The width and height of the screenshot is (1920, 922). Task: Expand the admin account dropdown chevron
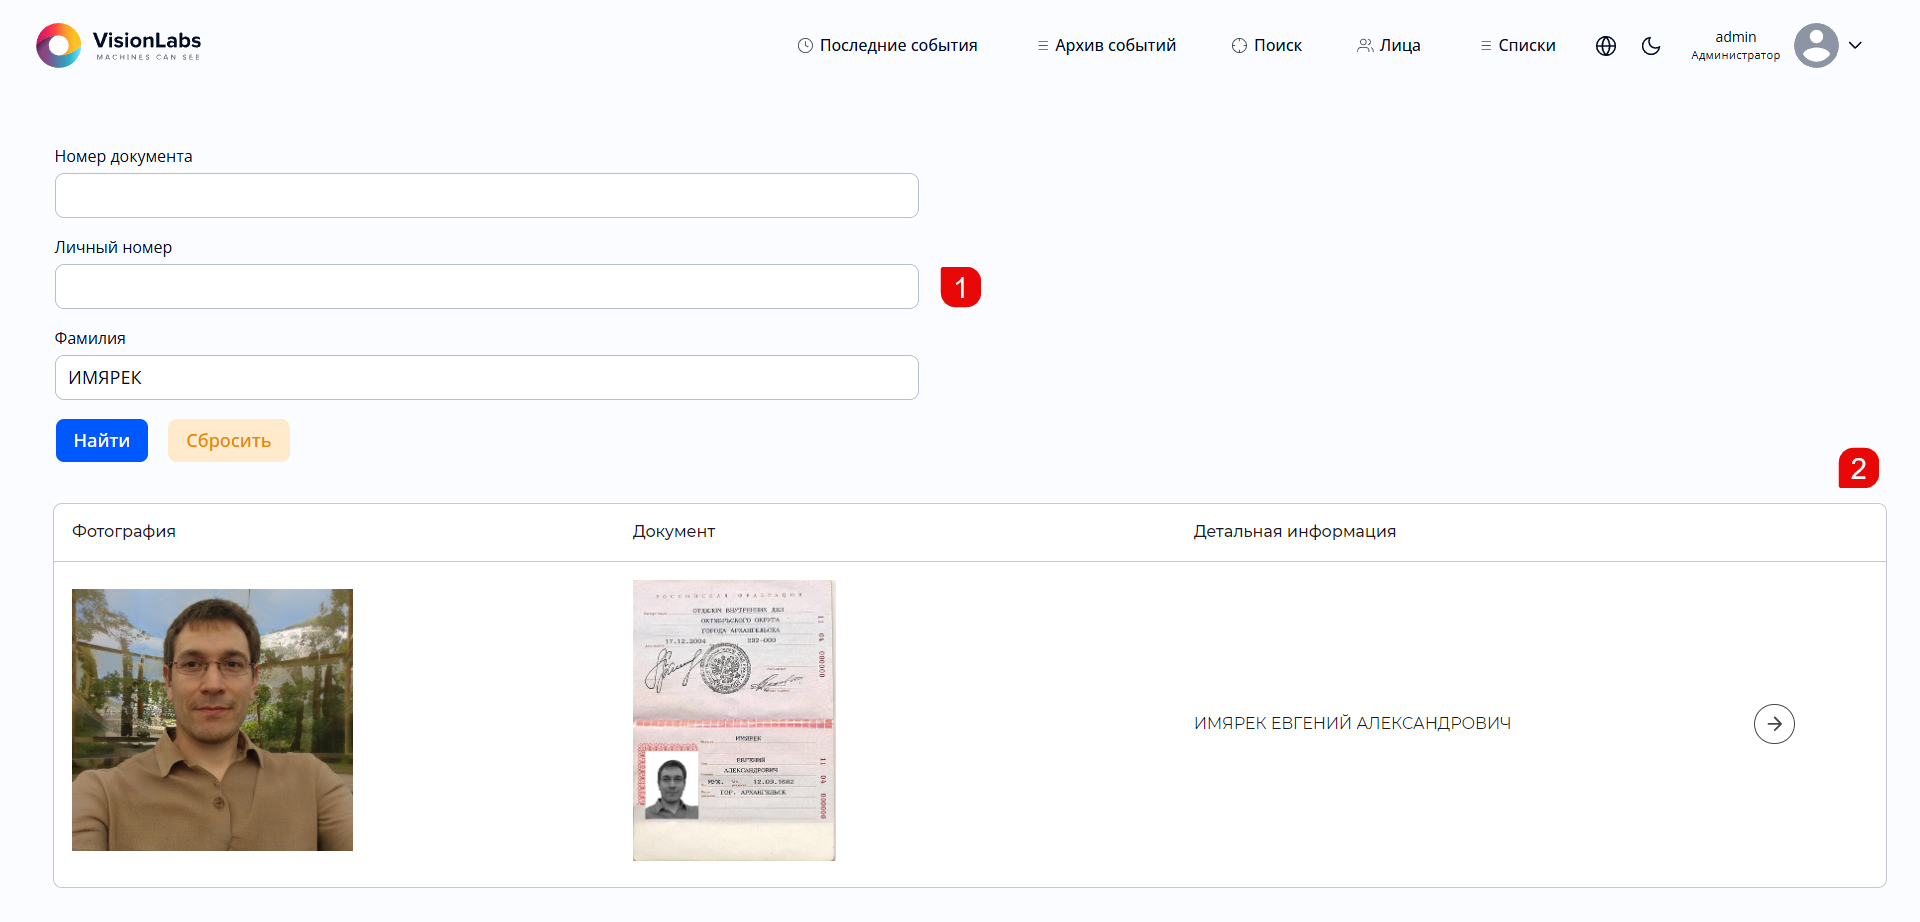[x=1855, y=46]
